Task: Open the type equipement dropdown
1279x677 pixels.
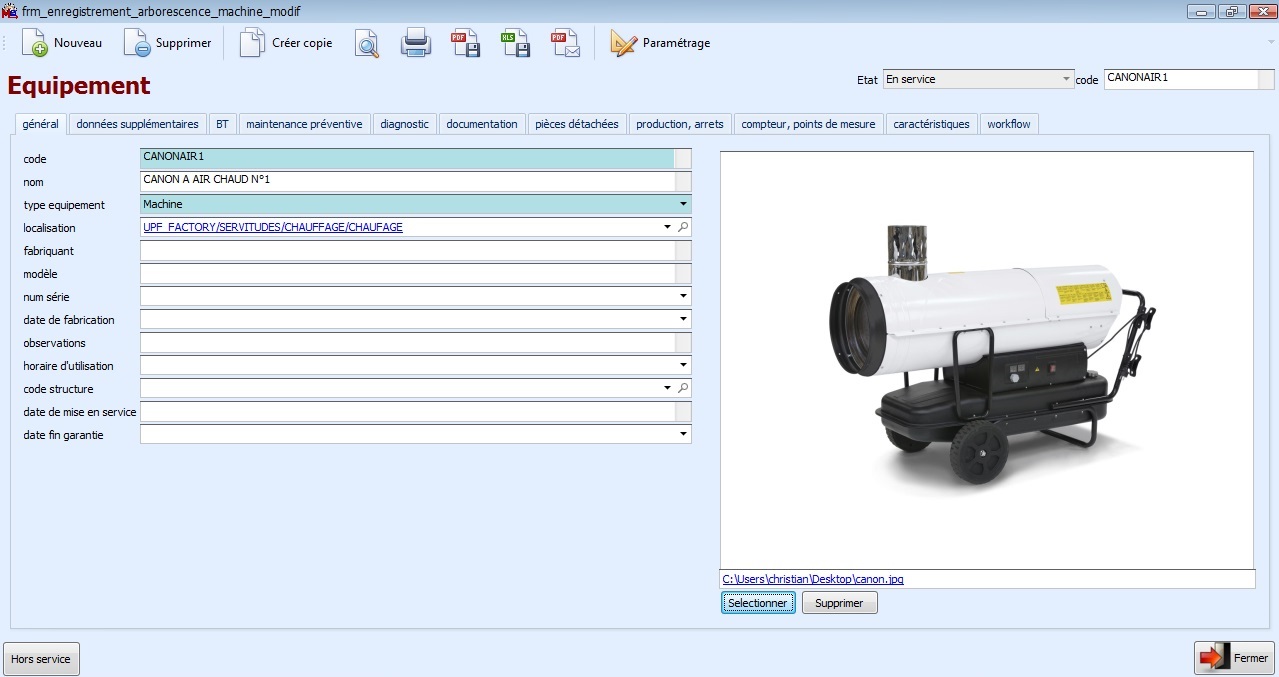Action: point(684,204)
